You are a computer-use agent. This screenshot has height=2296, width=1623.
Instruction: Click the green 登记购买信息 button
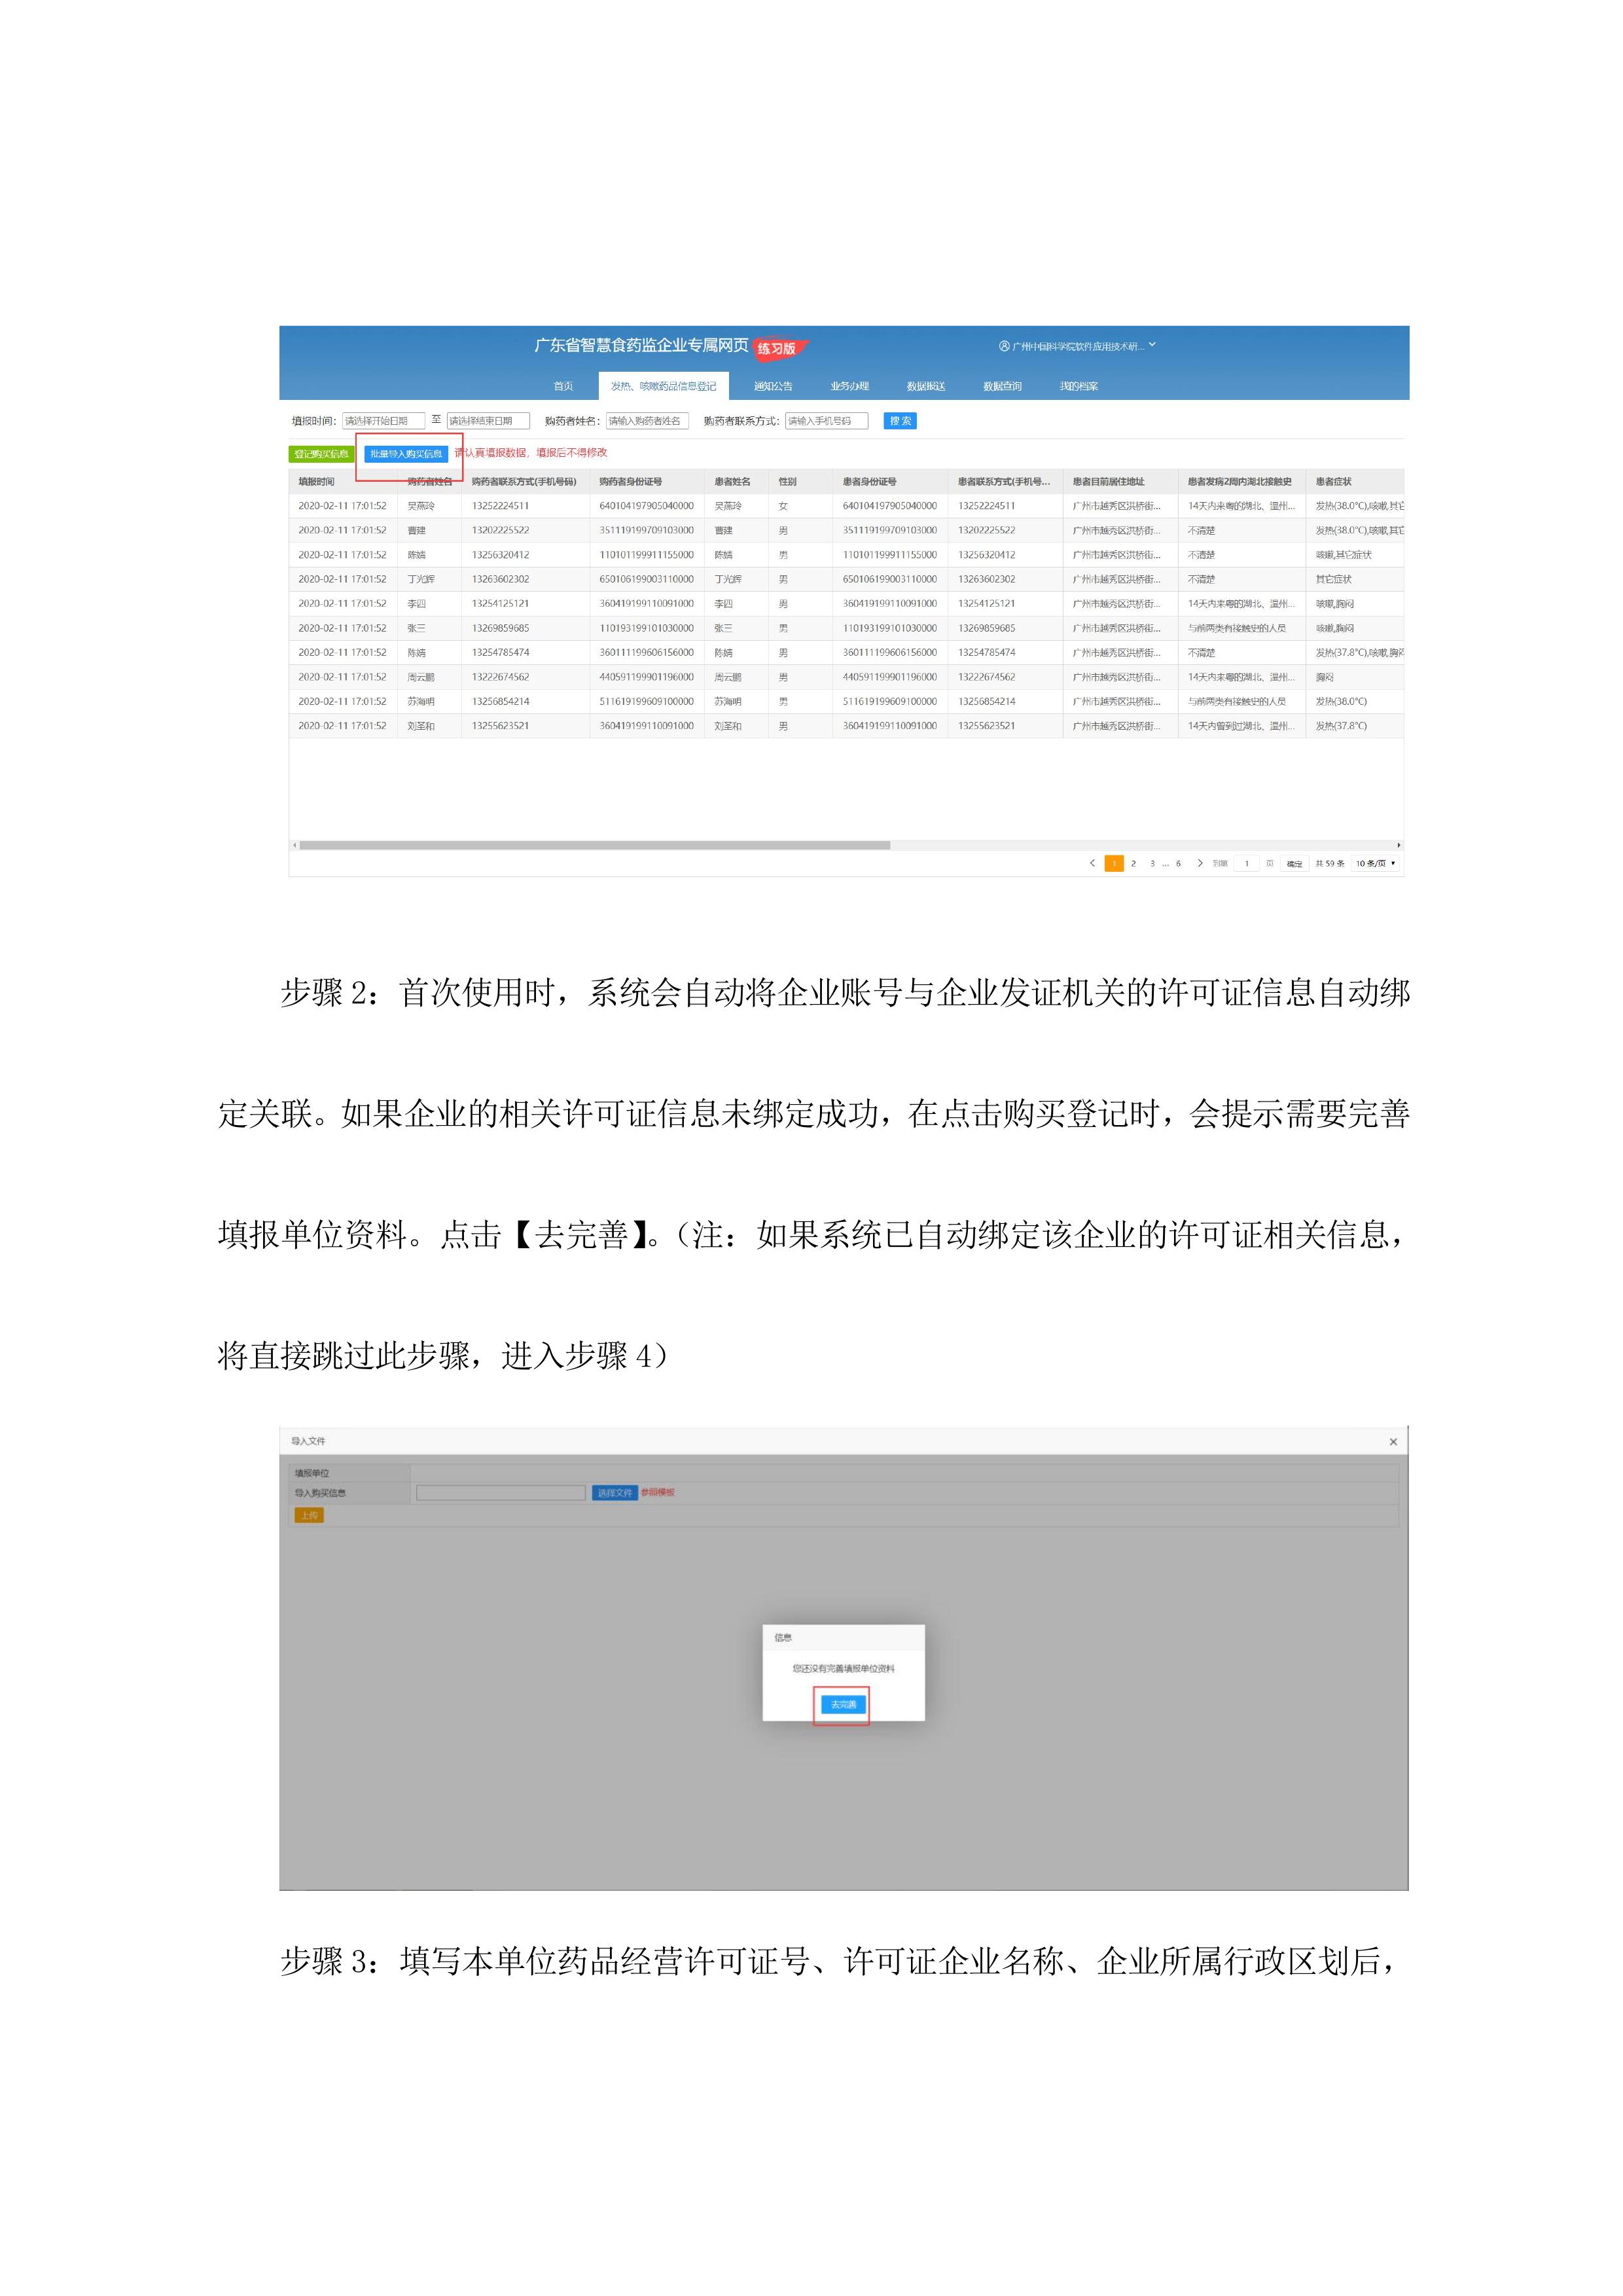[x=321, y=454]
